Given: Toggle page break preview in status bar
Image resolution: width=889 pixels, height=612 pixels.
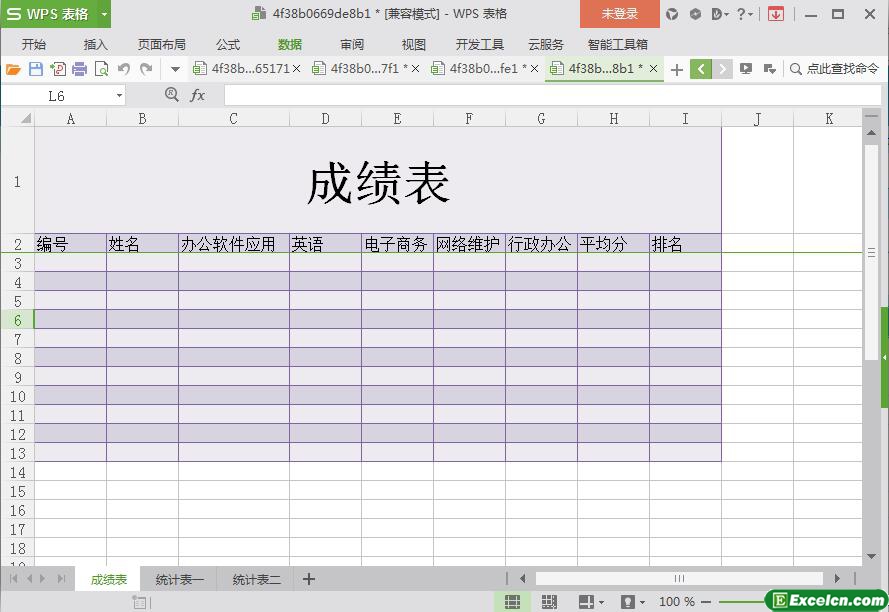Looking at the screenshot, I should point(549,602).
